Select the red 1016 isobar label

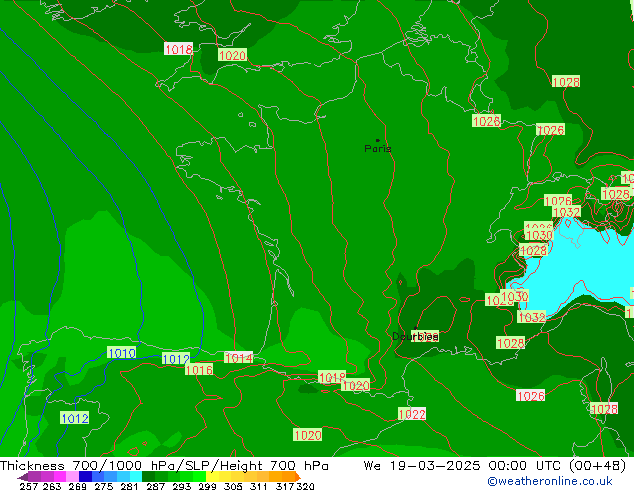199,370
